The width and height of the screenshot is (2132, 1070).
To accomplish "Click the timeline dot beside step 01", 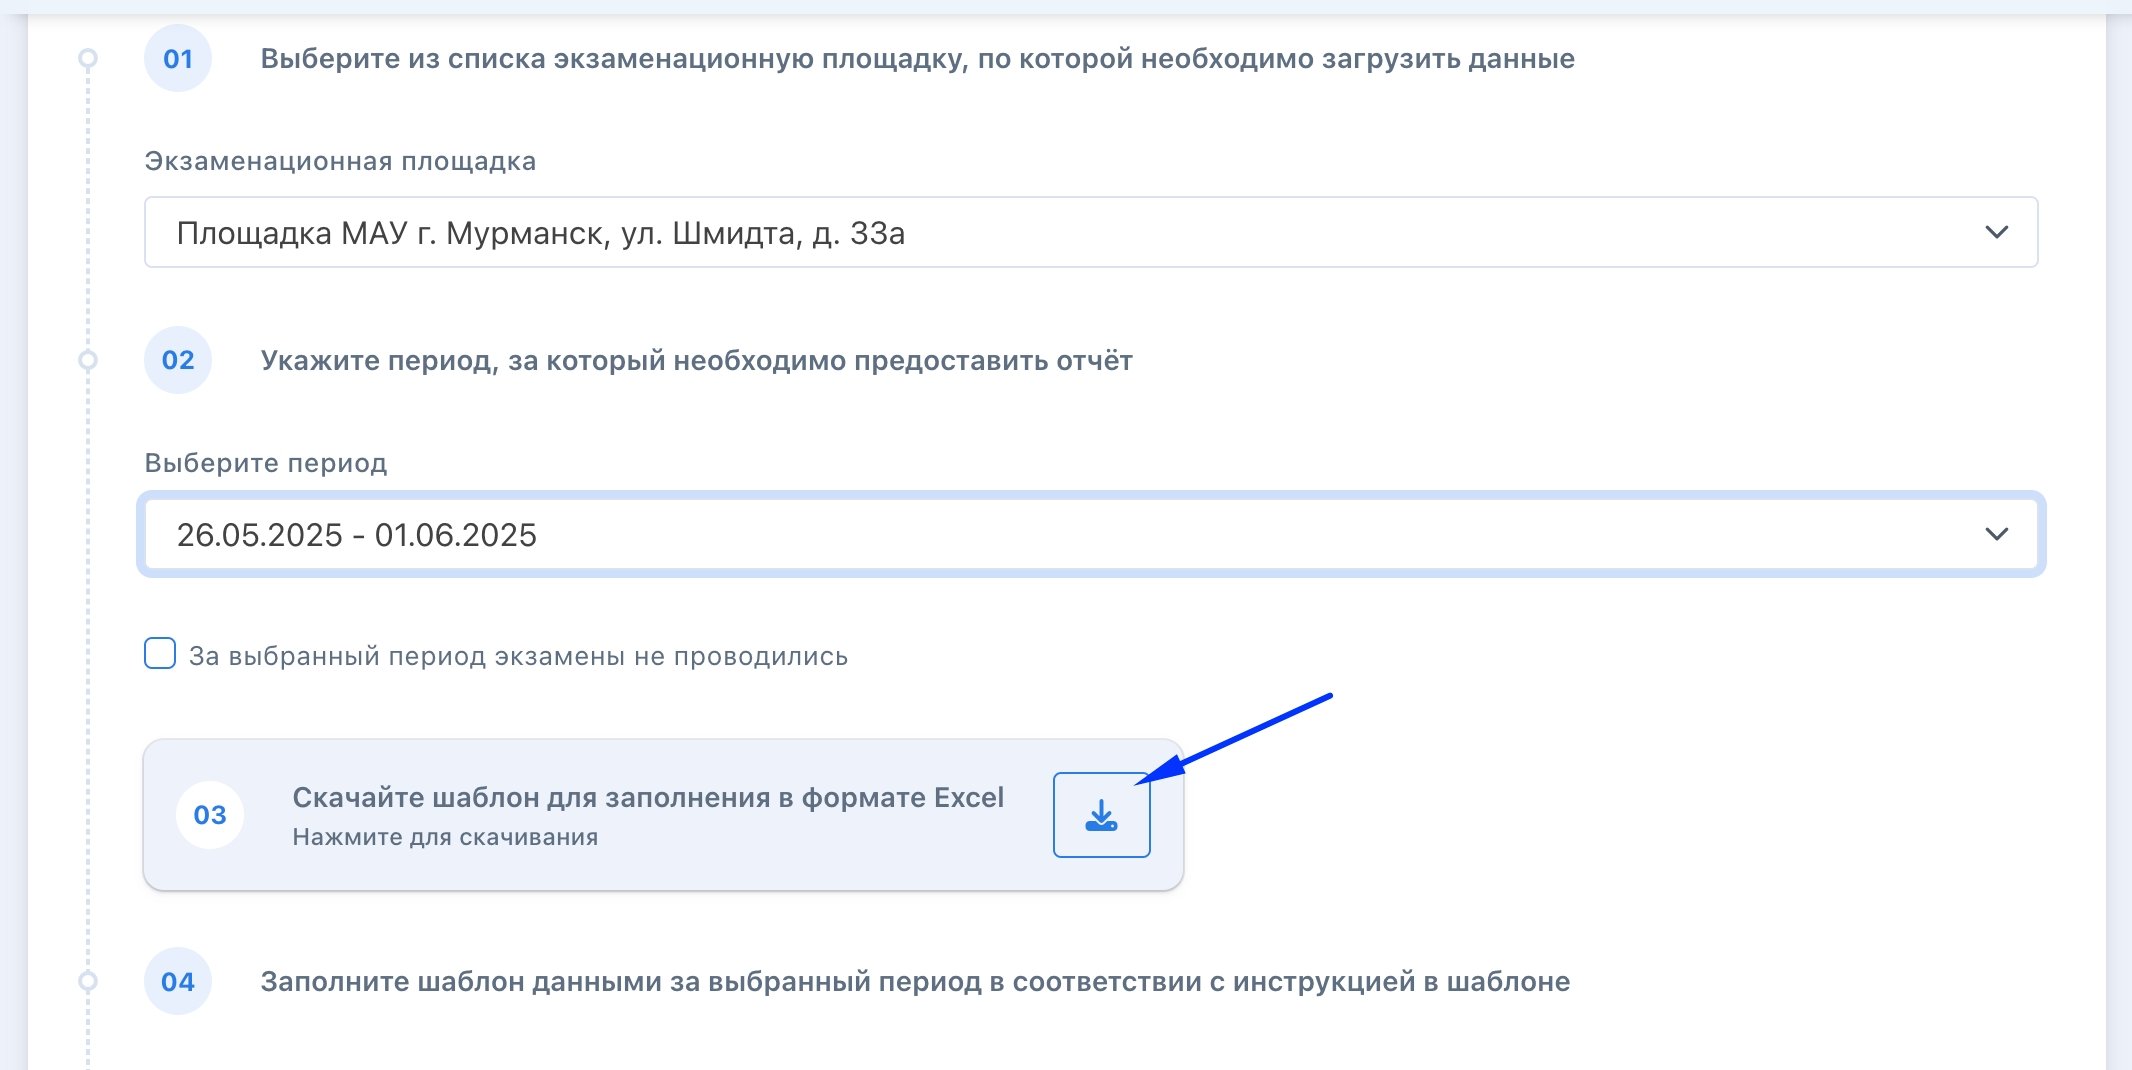I will pos(88,59).
